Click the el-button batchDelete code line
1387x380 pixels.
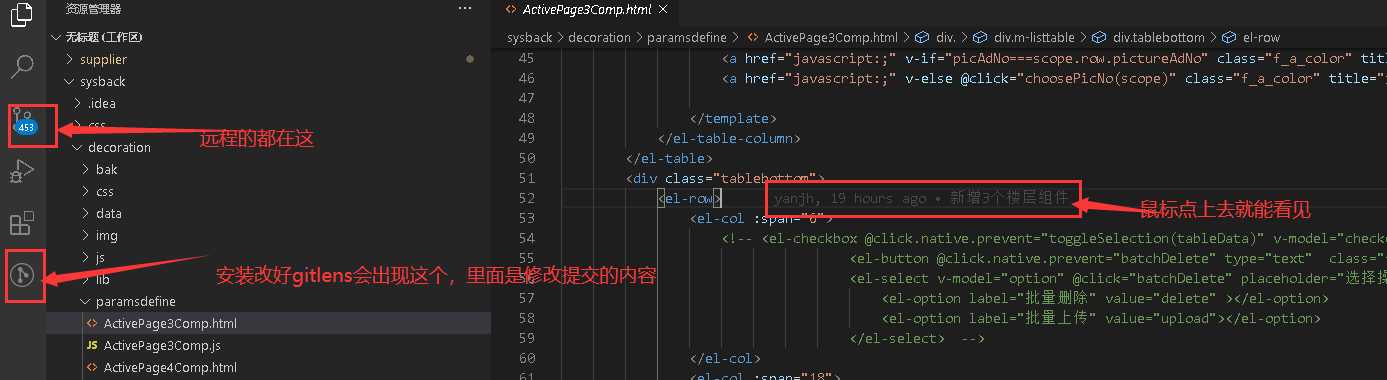pos(1118,258)
